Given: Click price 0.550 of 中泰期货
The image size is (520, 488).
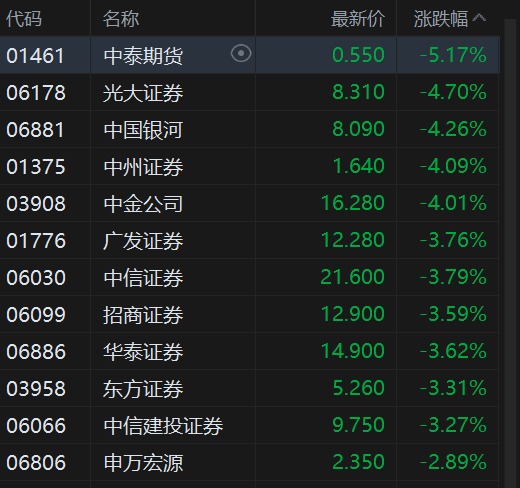Looking at the screenshot, I should click(359, 55).
